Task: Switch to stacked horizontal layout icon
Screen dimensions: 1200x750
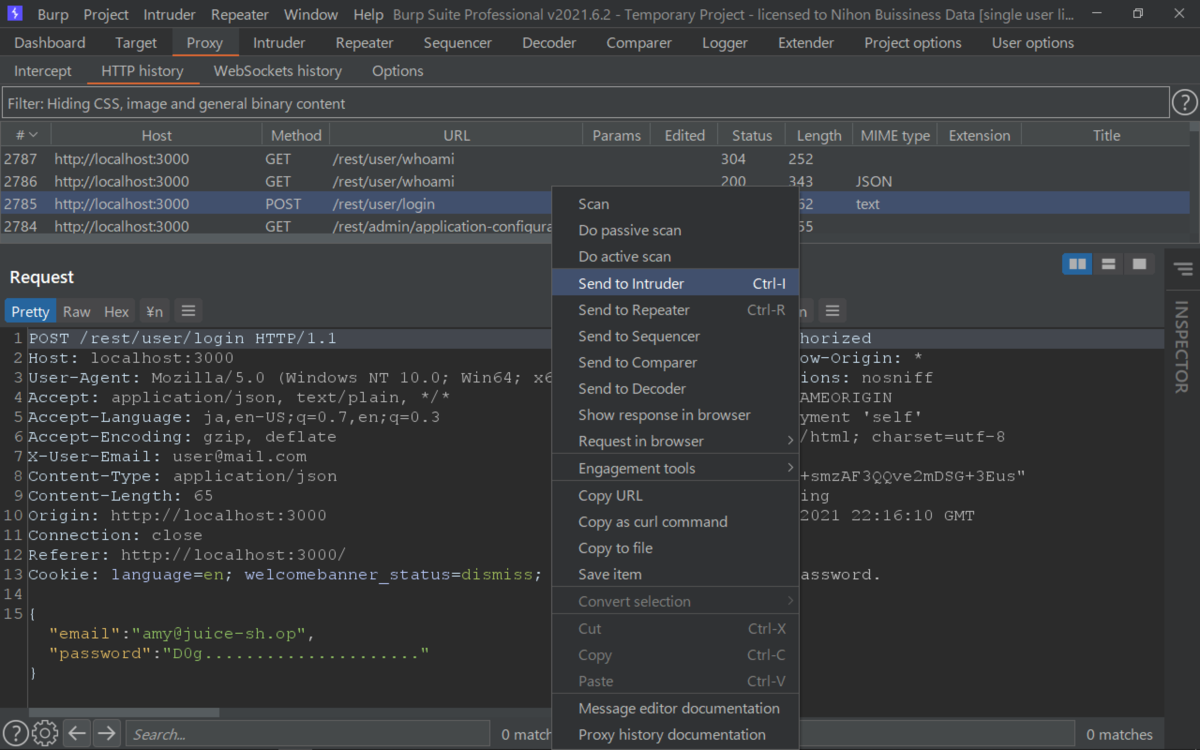Action: pyautogui.click(x=1108, y=264)
